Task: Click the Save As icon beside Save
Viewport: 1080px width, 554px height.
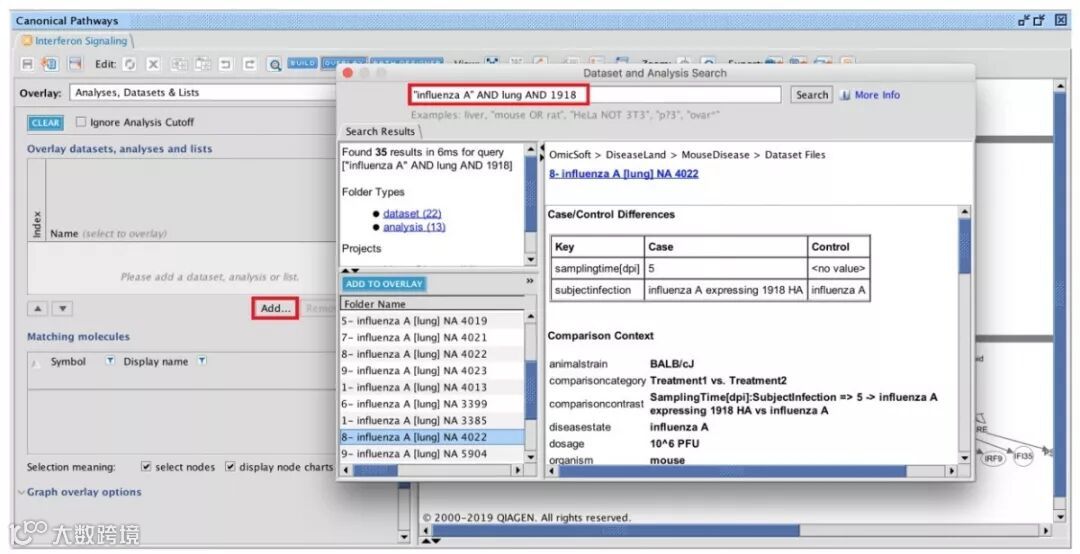Action: click(50, 64)
